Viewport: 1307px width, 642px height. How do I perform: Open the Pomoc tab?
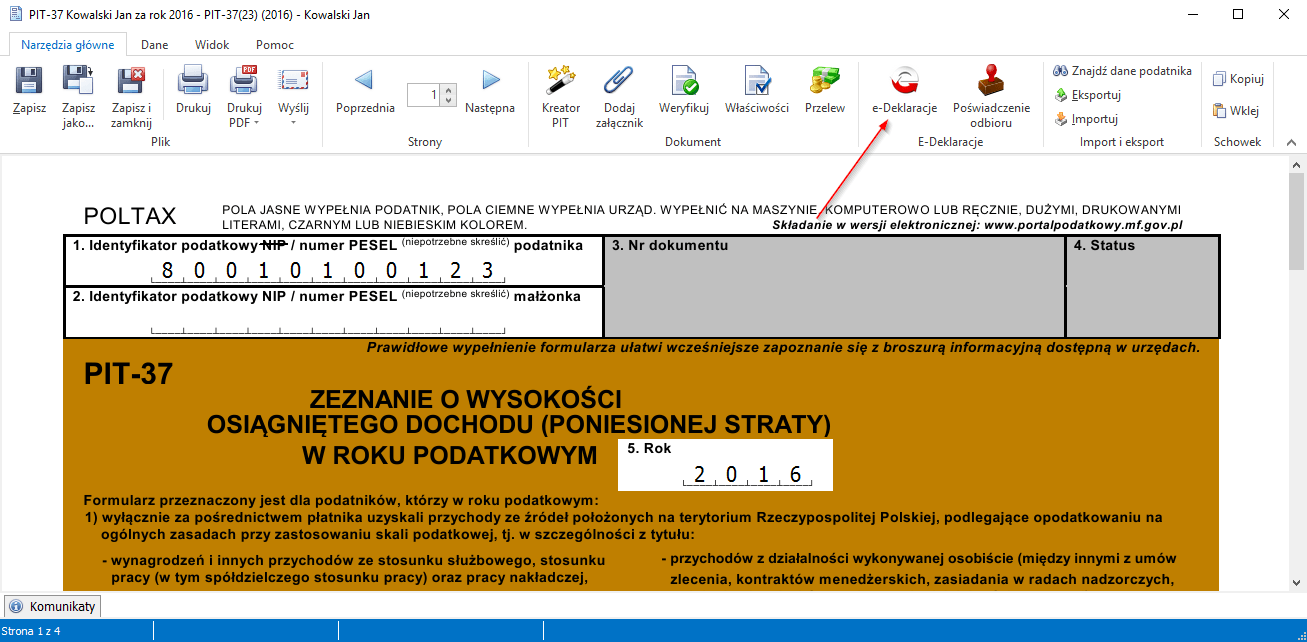tap(273, 44)
